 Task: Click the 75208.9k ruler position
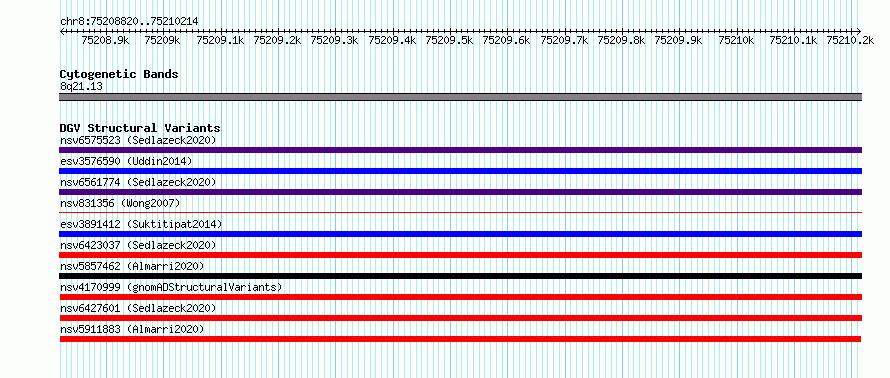(106, 40)
